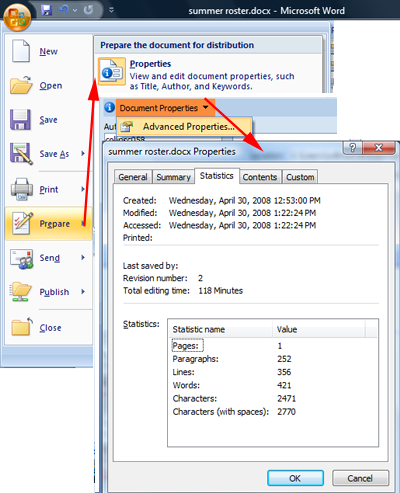Click the Created date value text

coord(244,200)
